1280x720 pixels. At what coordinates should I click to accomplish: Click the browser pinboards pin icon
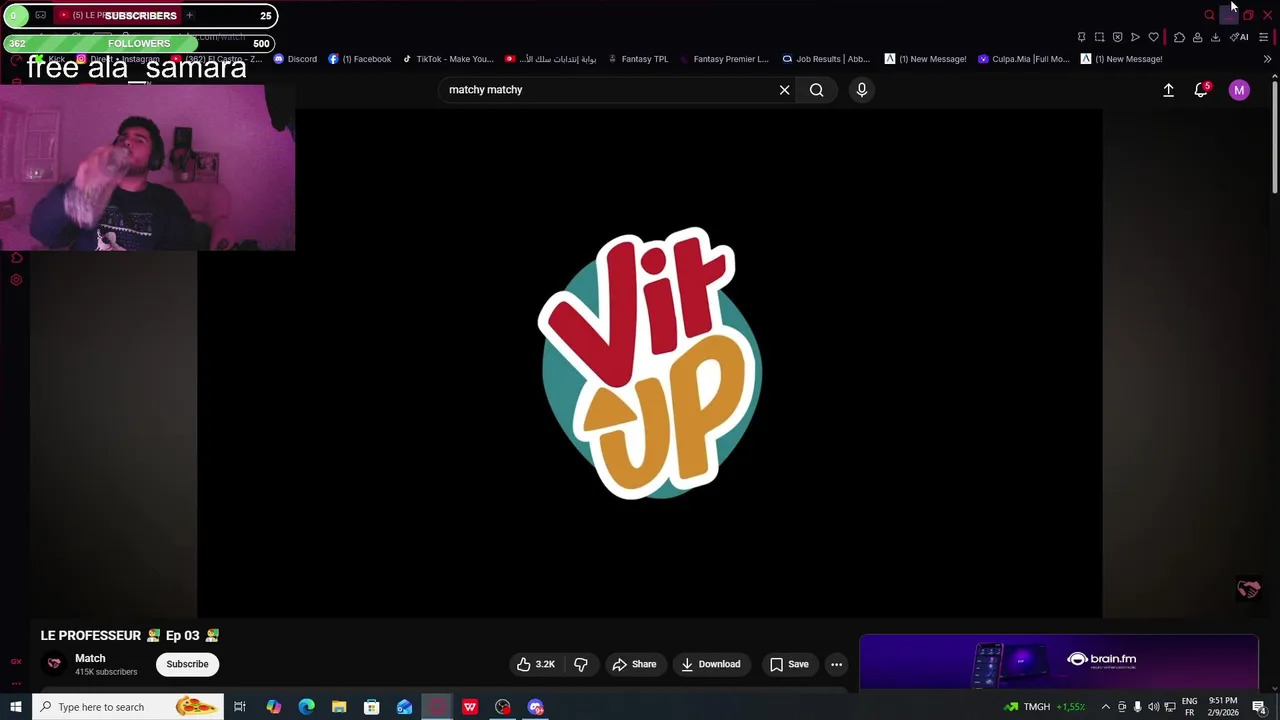[1081, 37]
